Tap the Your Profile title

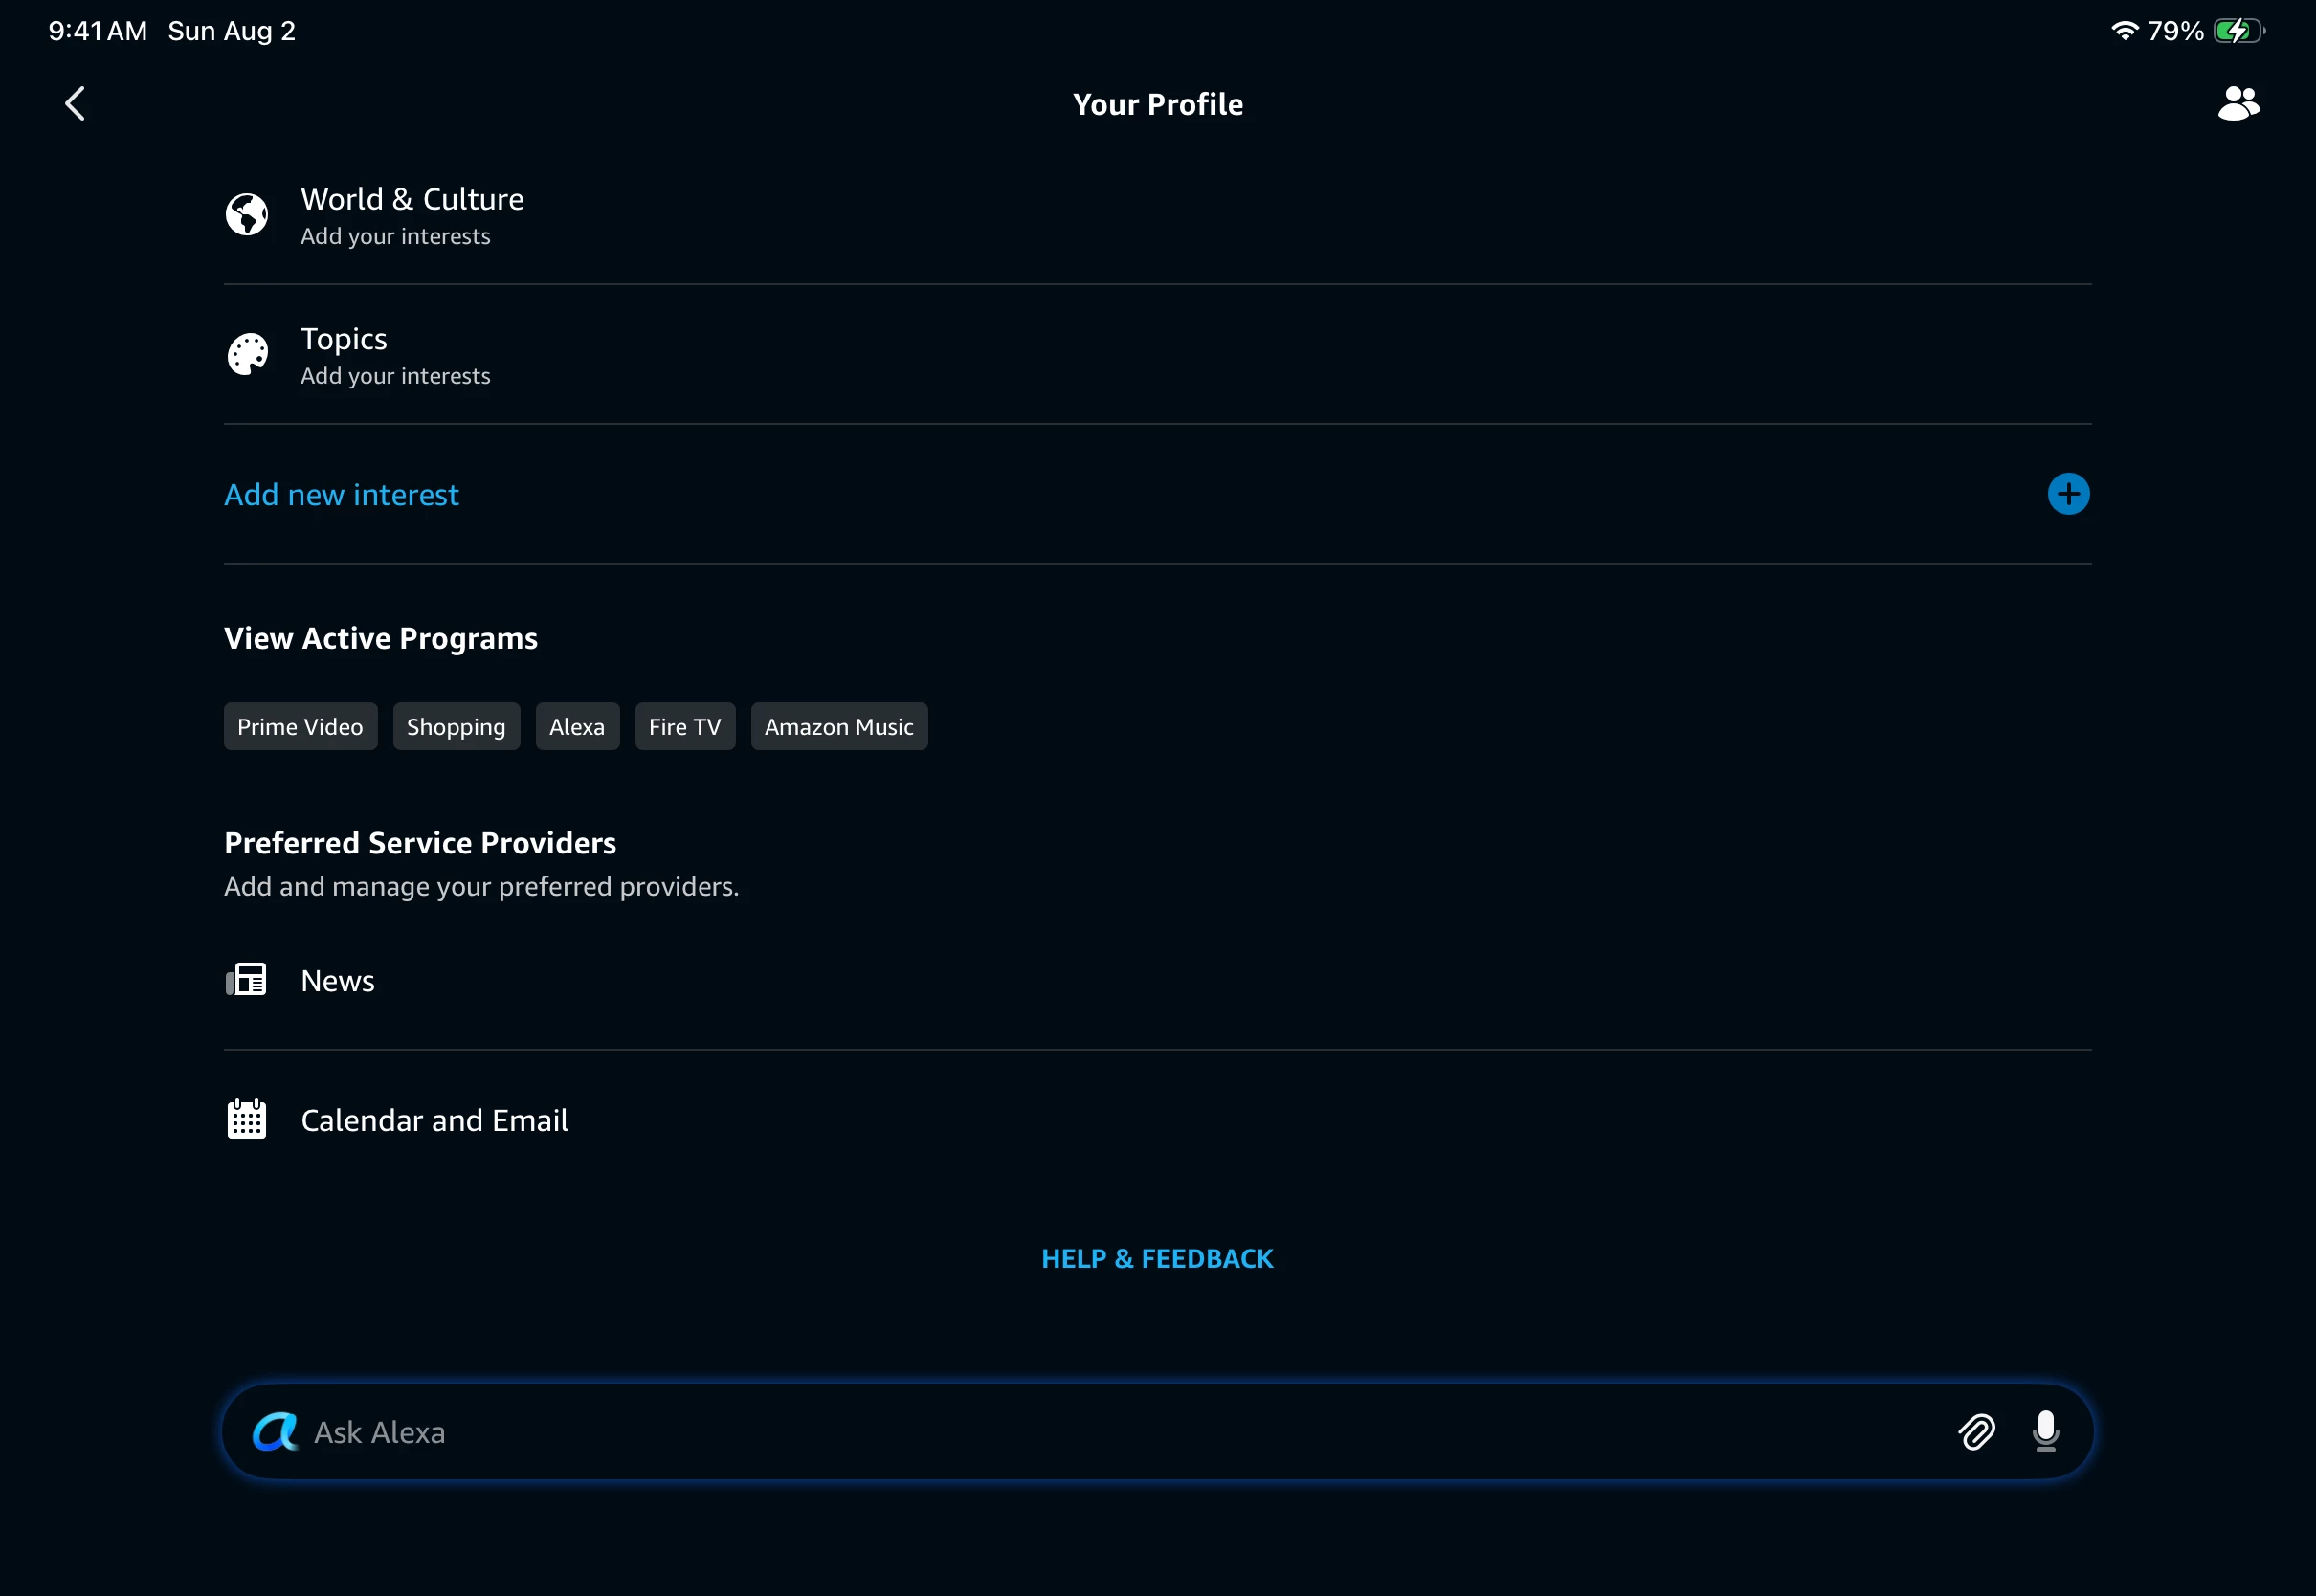tap(1158, 104)
